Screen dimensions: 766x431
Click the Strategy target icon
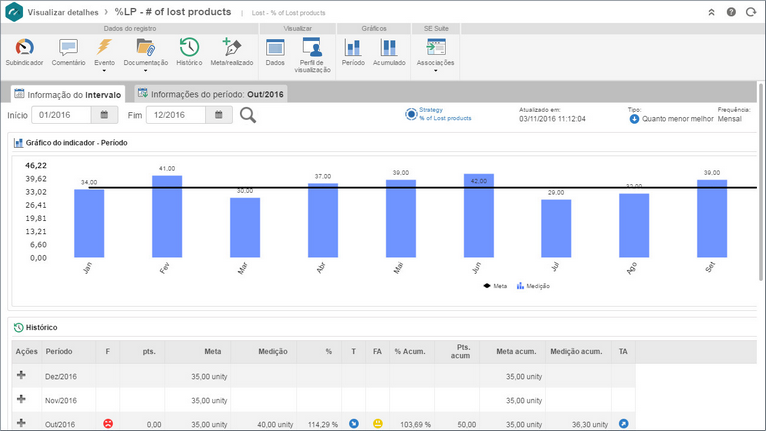(411, 114)
